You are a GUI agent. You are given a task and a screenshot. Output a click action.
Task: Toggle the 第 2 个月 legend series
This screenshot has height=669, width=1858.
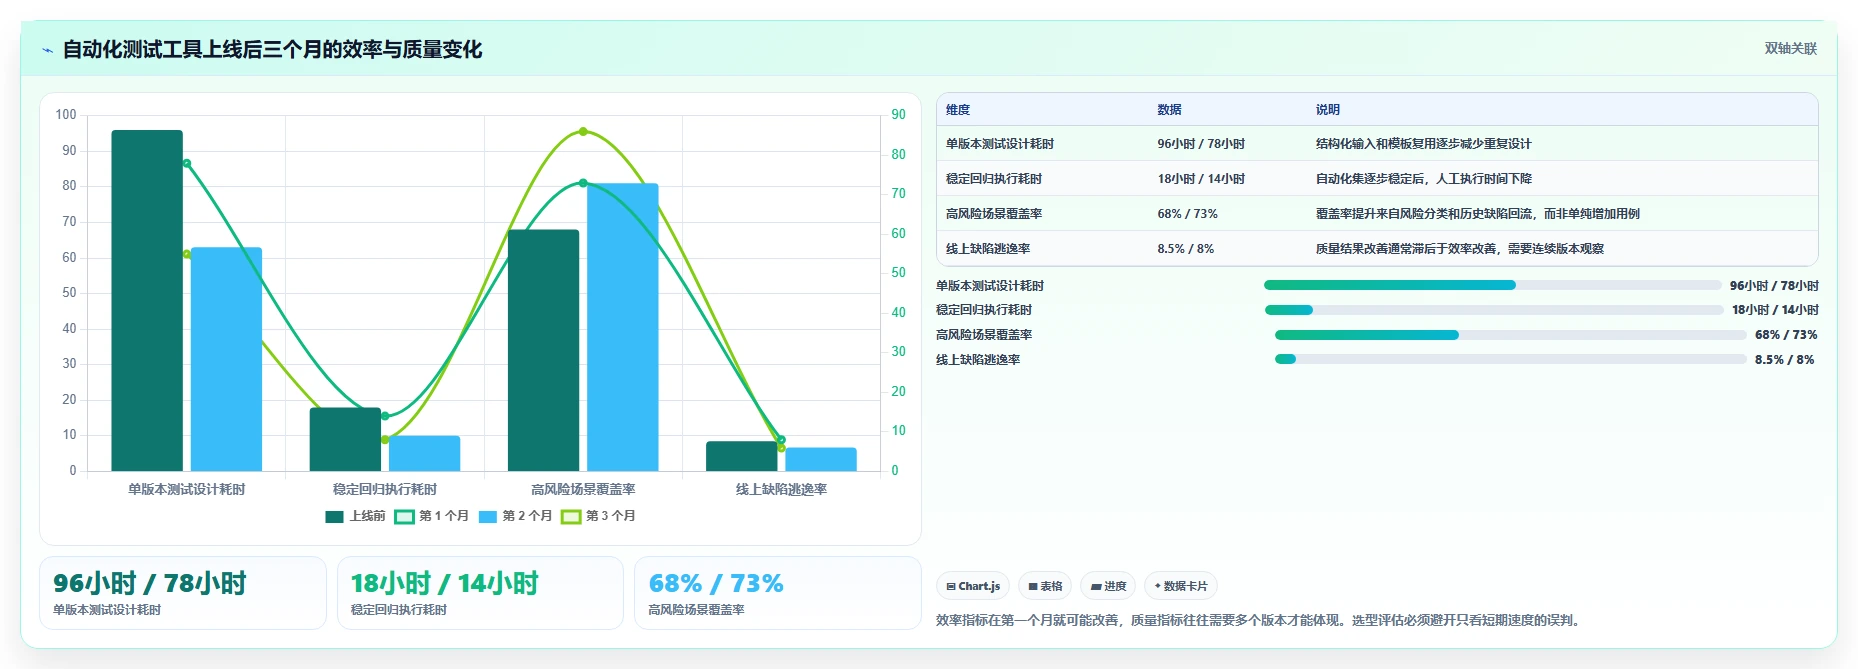click(515, 516)
